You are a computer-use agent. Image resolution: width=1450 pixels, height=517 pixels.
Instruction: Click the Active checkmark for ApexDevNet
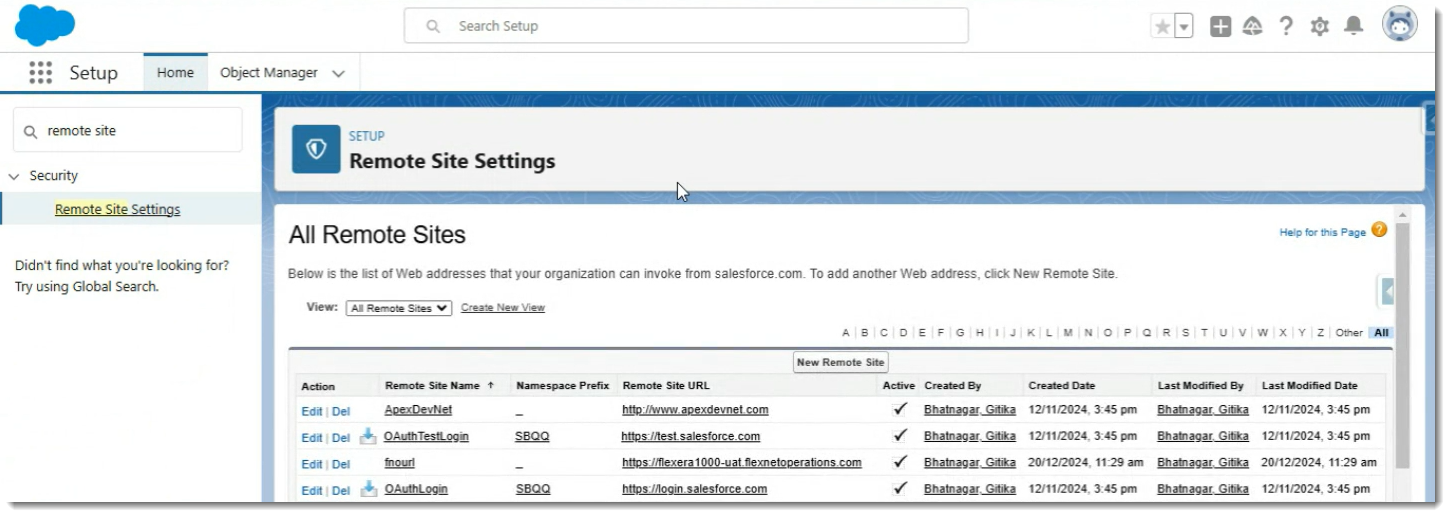[x=900, y=409]
